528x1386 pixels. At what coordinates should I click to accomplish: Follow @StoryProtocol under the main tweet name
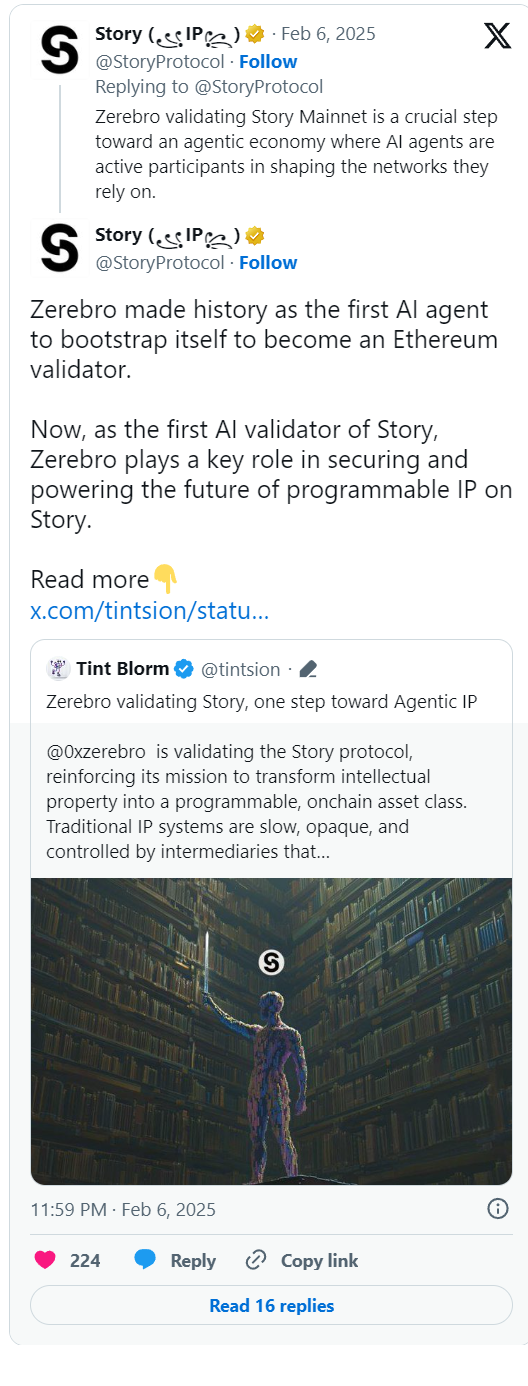coord(268,263)
